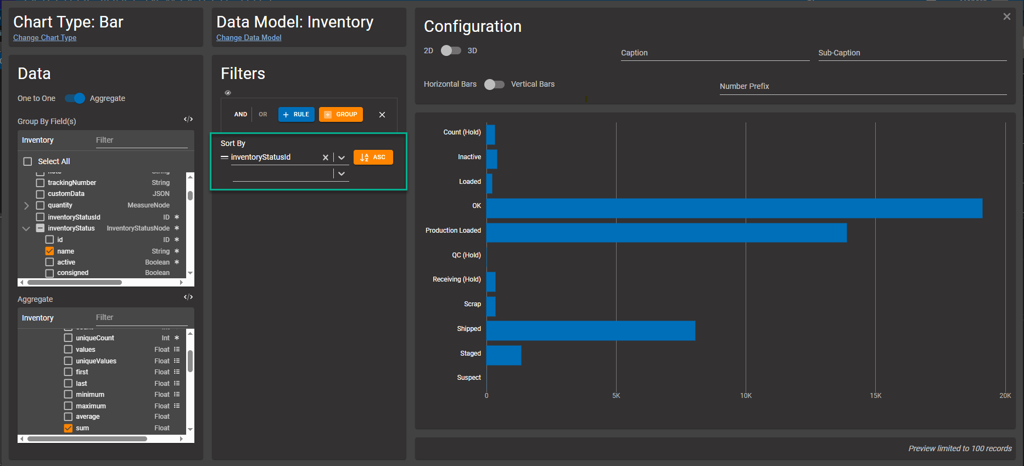
Task: Close the Configuration panel
Action: tap(1007, 17)
